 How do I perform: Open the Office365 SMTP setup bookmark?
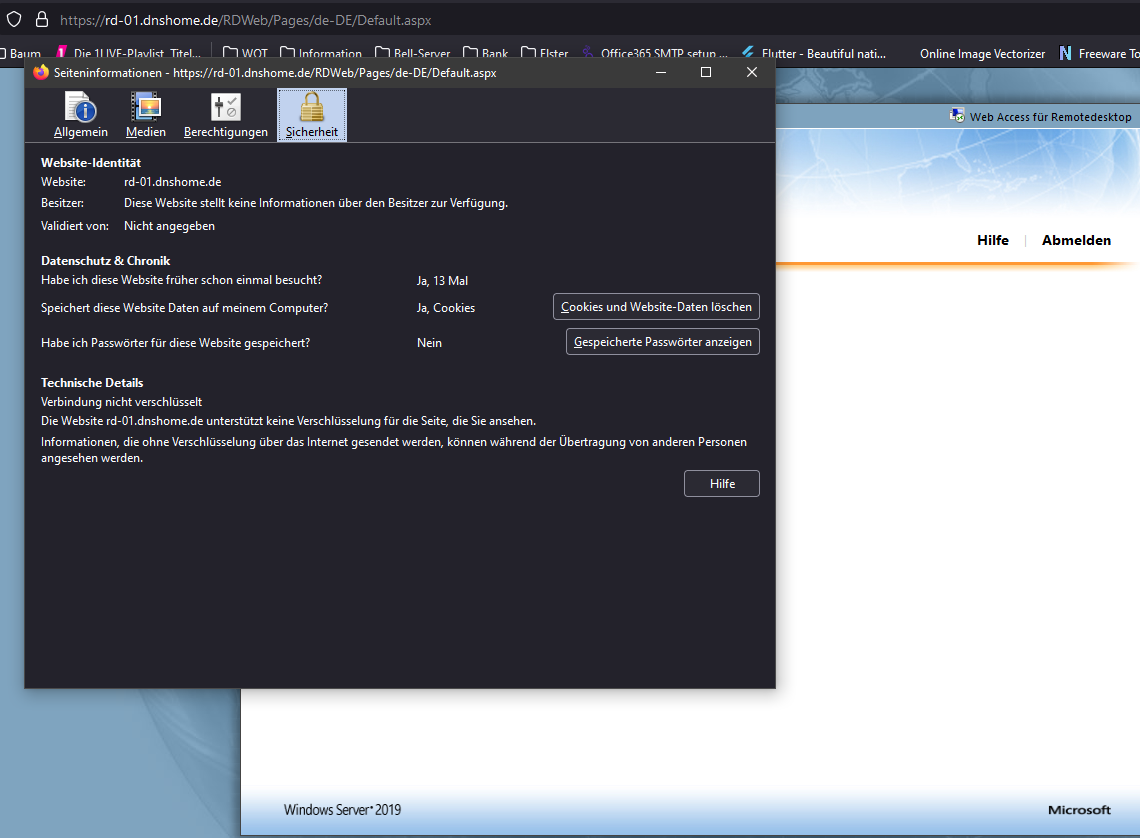(654, 53)
